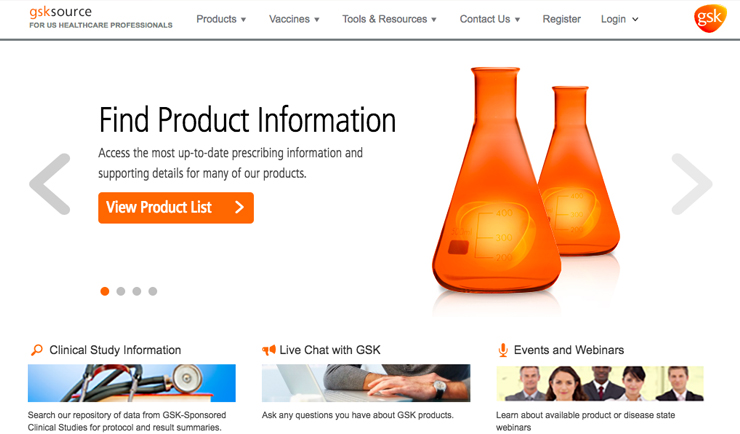Select the second carousel indicator dot
Screen dimensions: 740x434
pos(121,291)
